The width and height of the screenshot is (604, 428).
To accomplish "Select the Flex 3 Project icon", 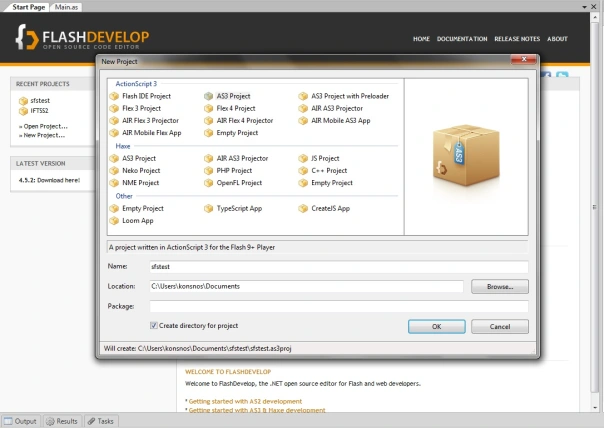I will pyautogui.click(x=114, y=109).
